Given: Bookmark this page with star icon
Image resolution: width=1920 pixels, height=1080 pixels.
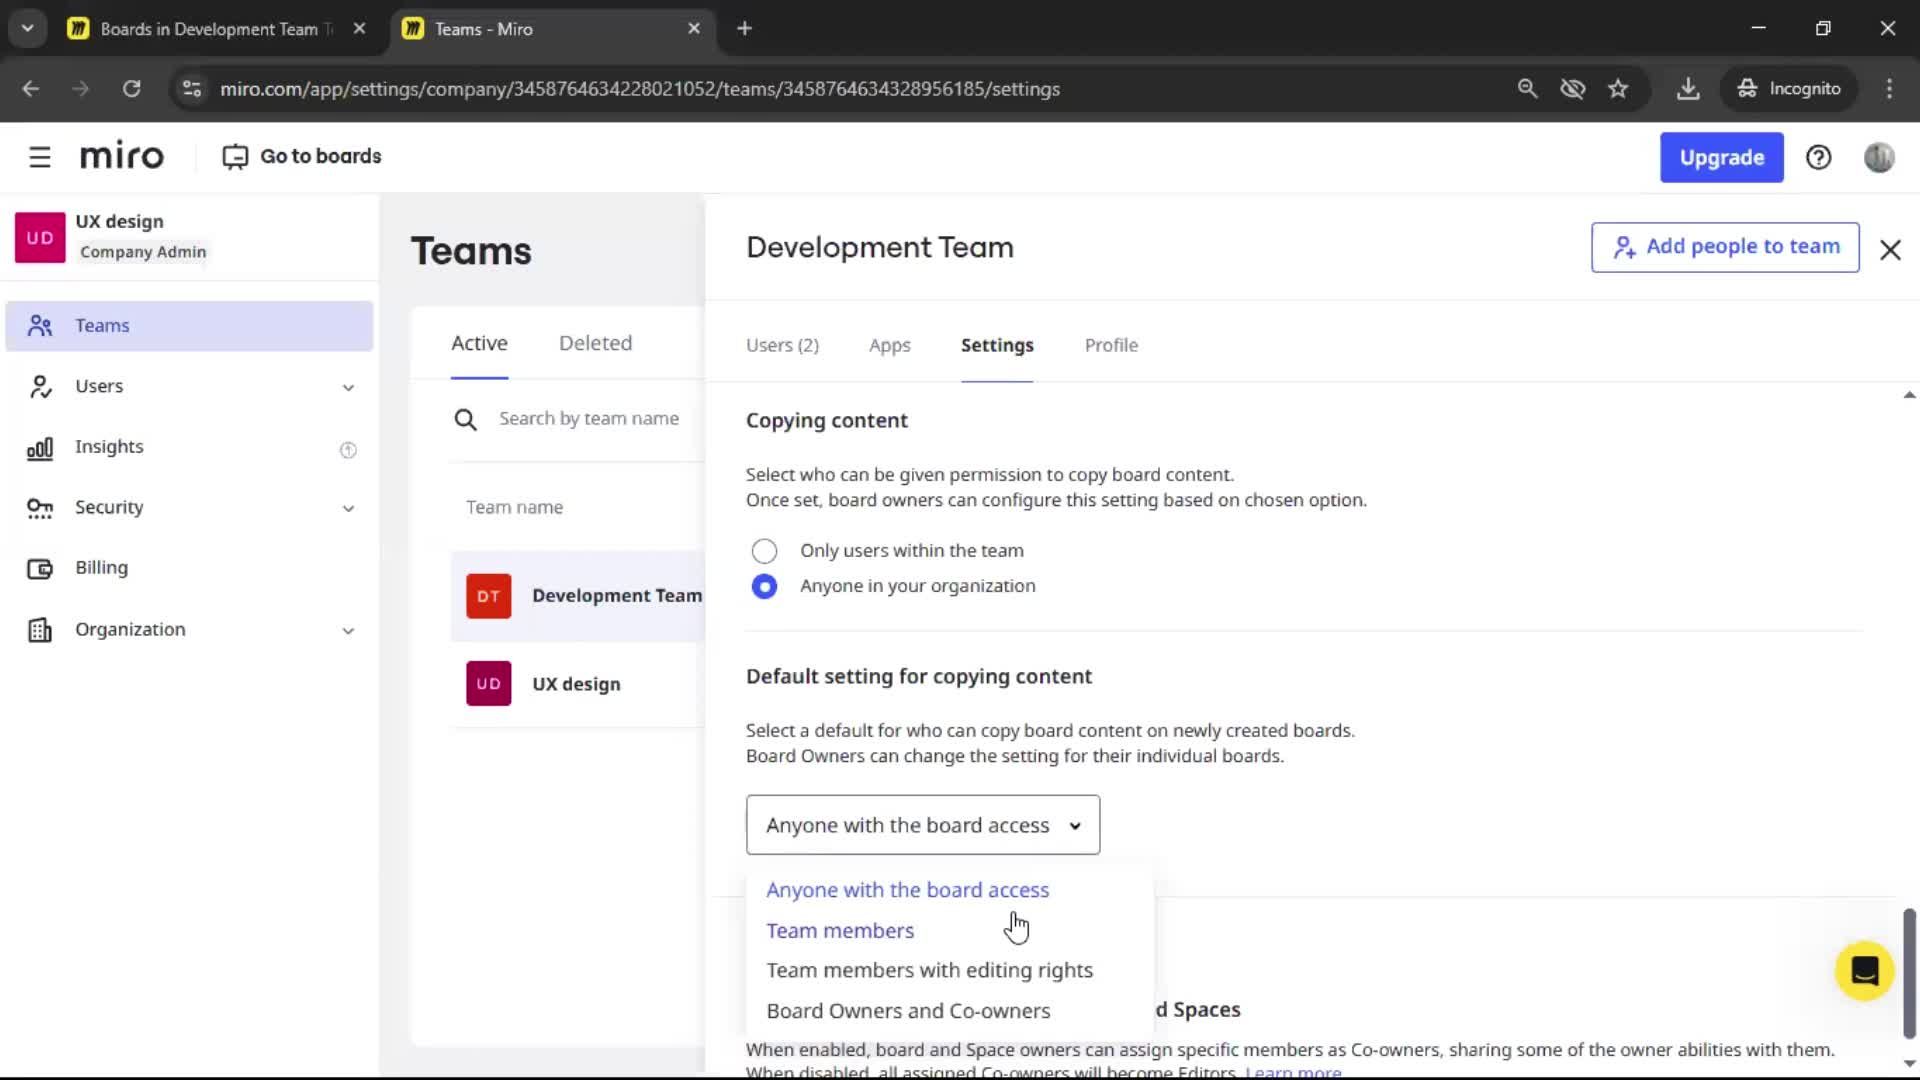Looking at the screenshot, I should [x=1618, y=89].
